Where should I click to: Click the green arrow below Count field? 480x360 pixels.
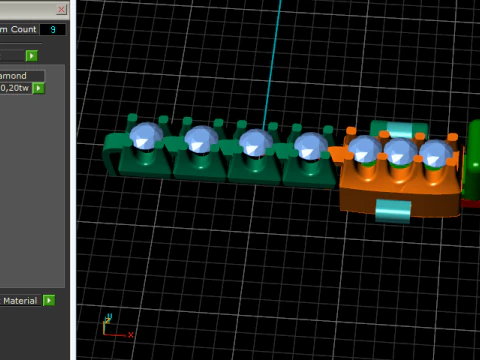[x=32, y=56]
